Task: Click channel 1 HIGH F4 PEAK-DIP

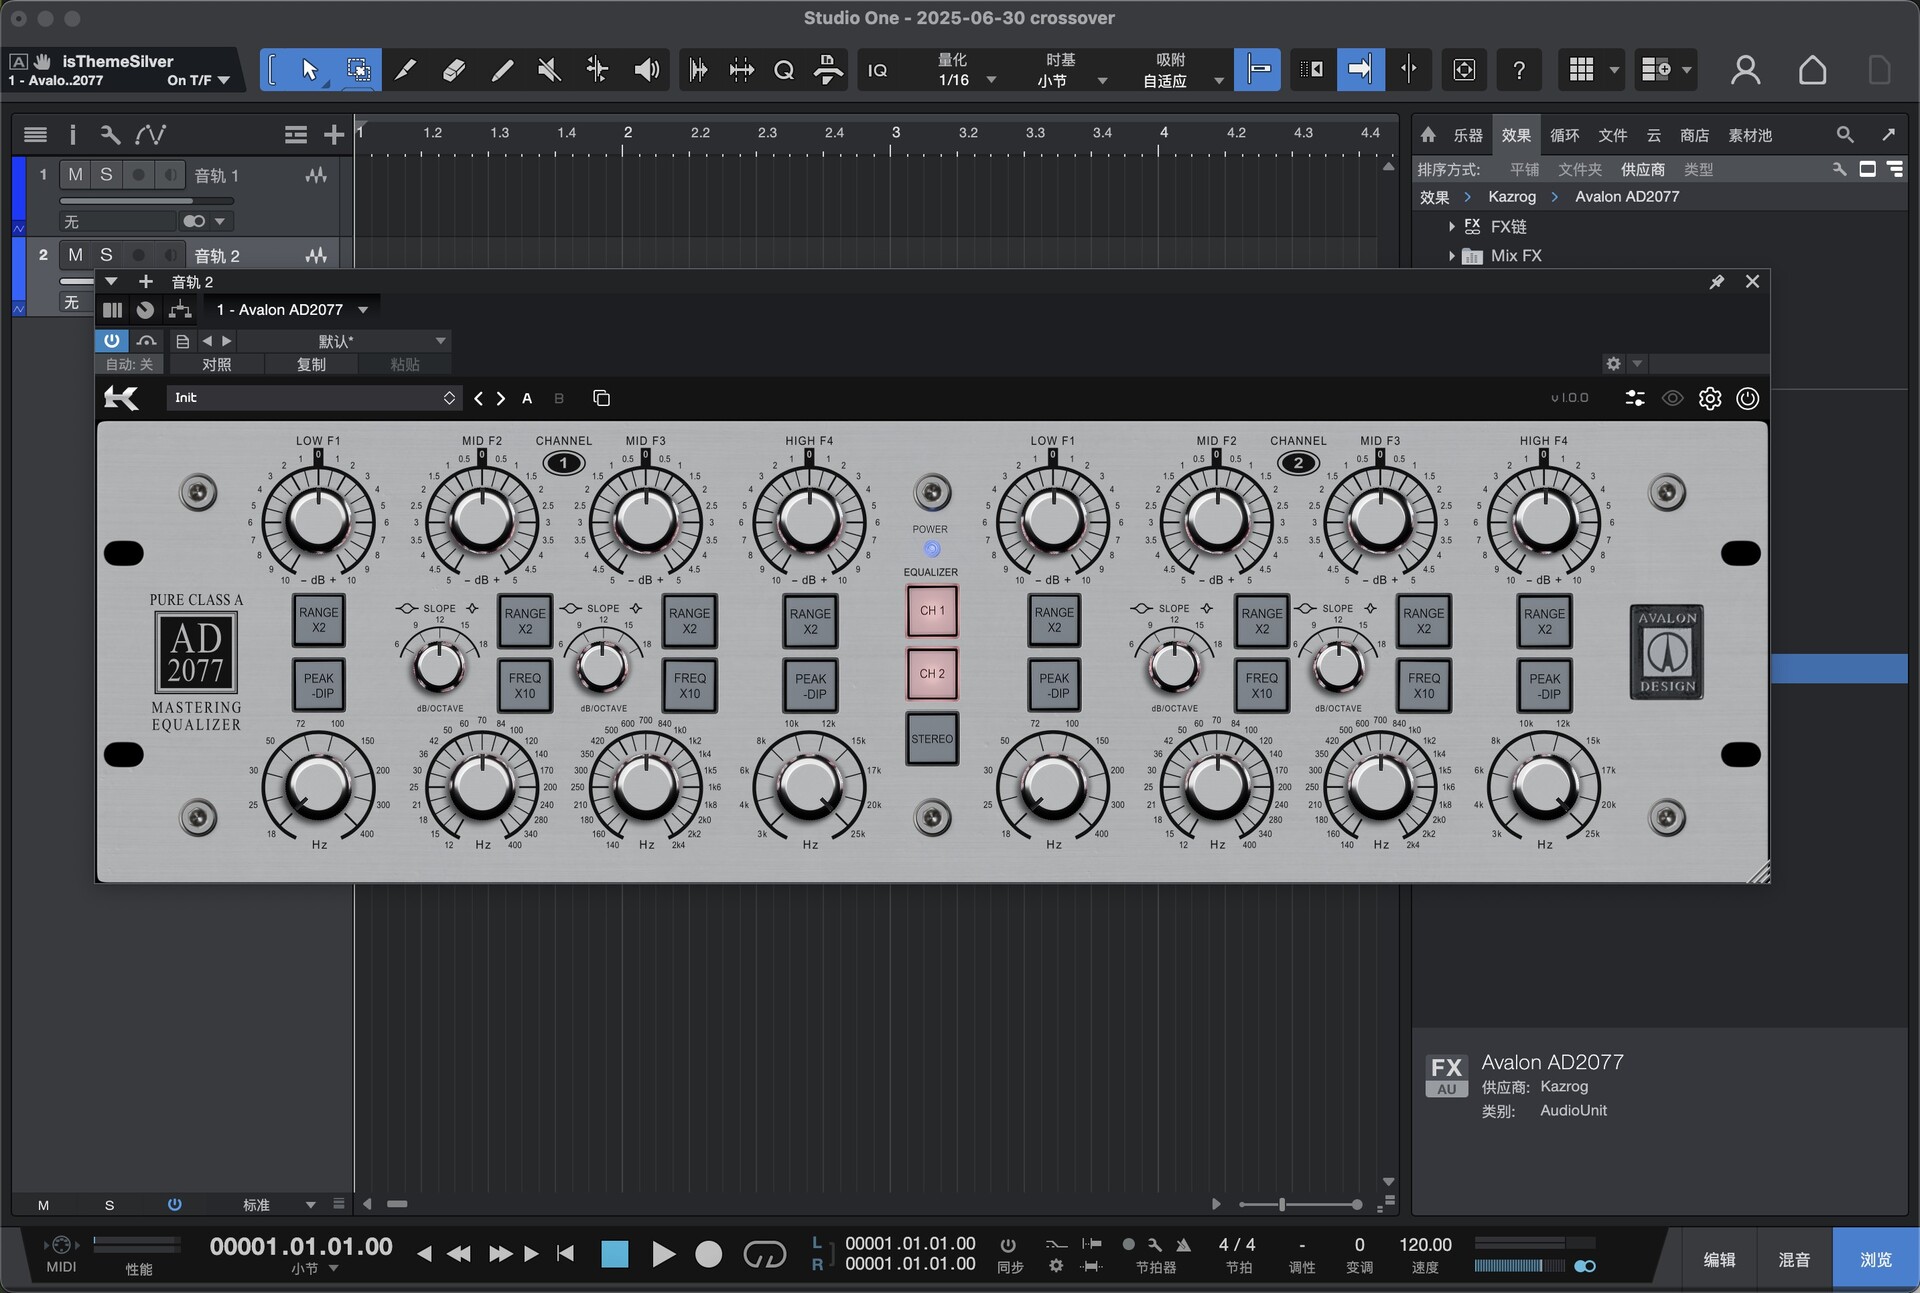Action: [810, 686]
